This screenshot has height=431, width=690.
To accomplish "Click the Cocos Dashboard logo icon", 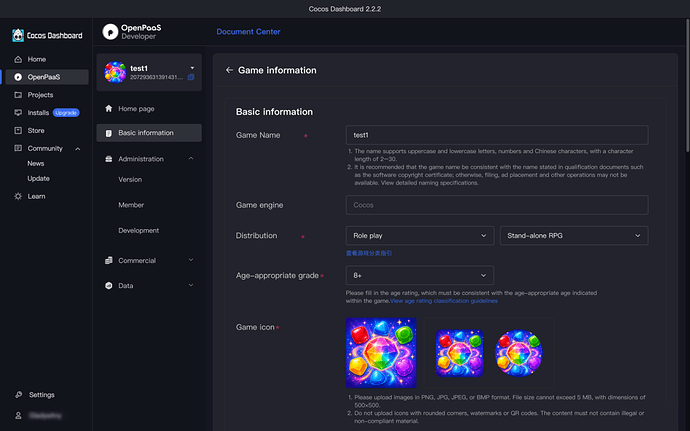I will click(x=18, y=35).
